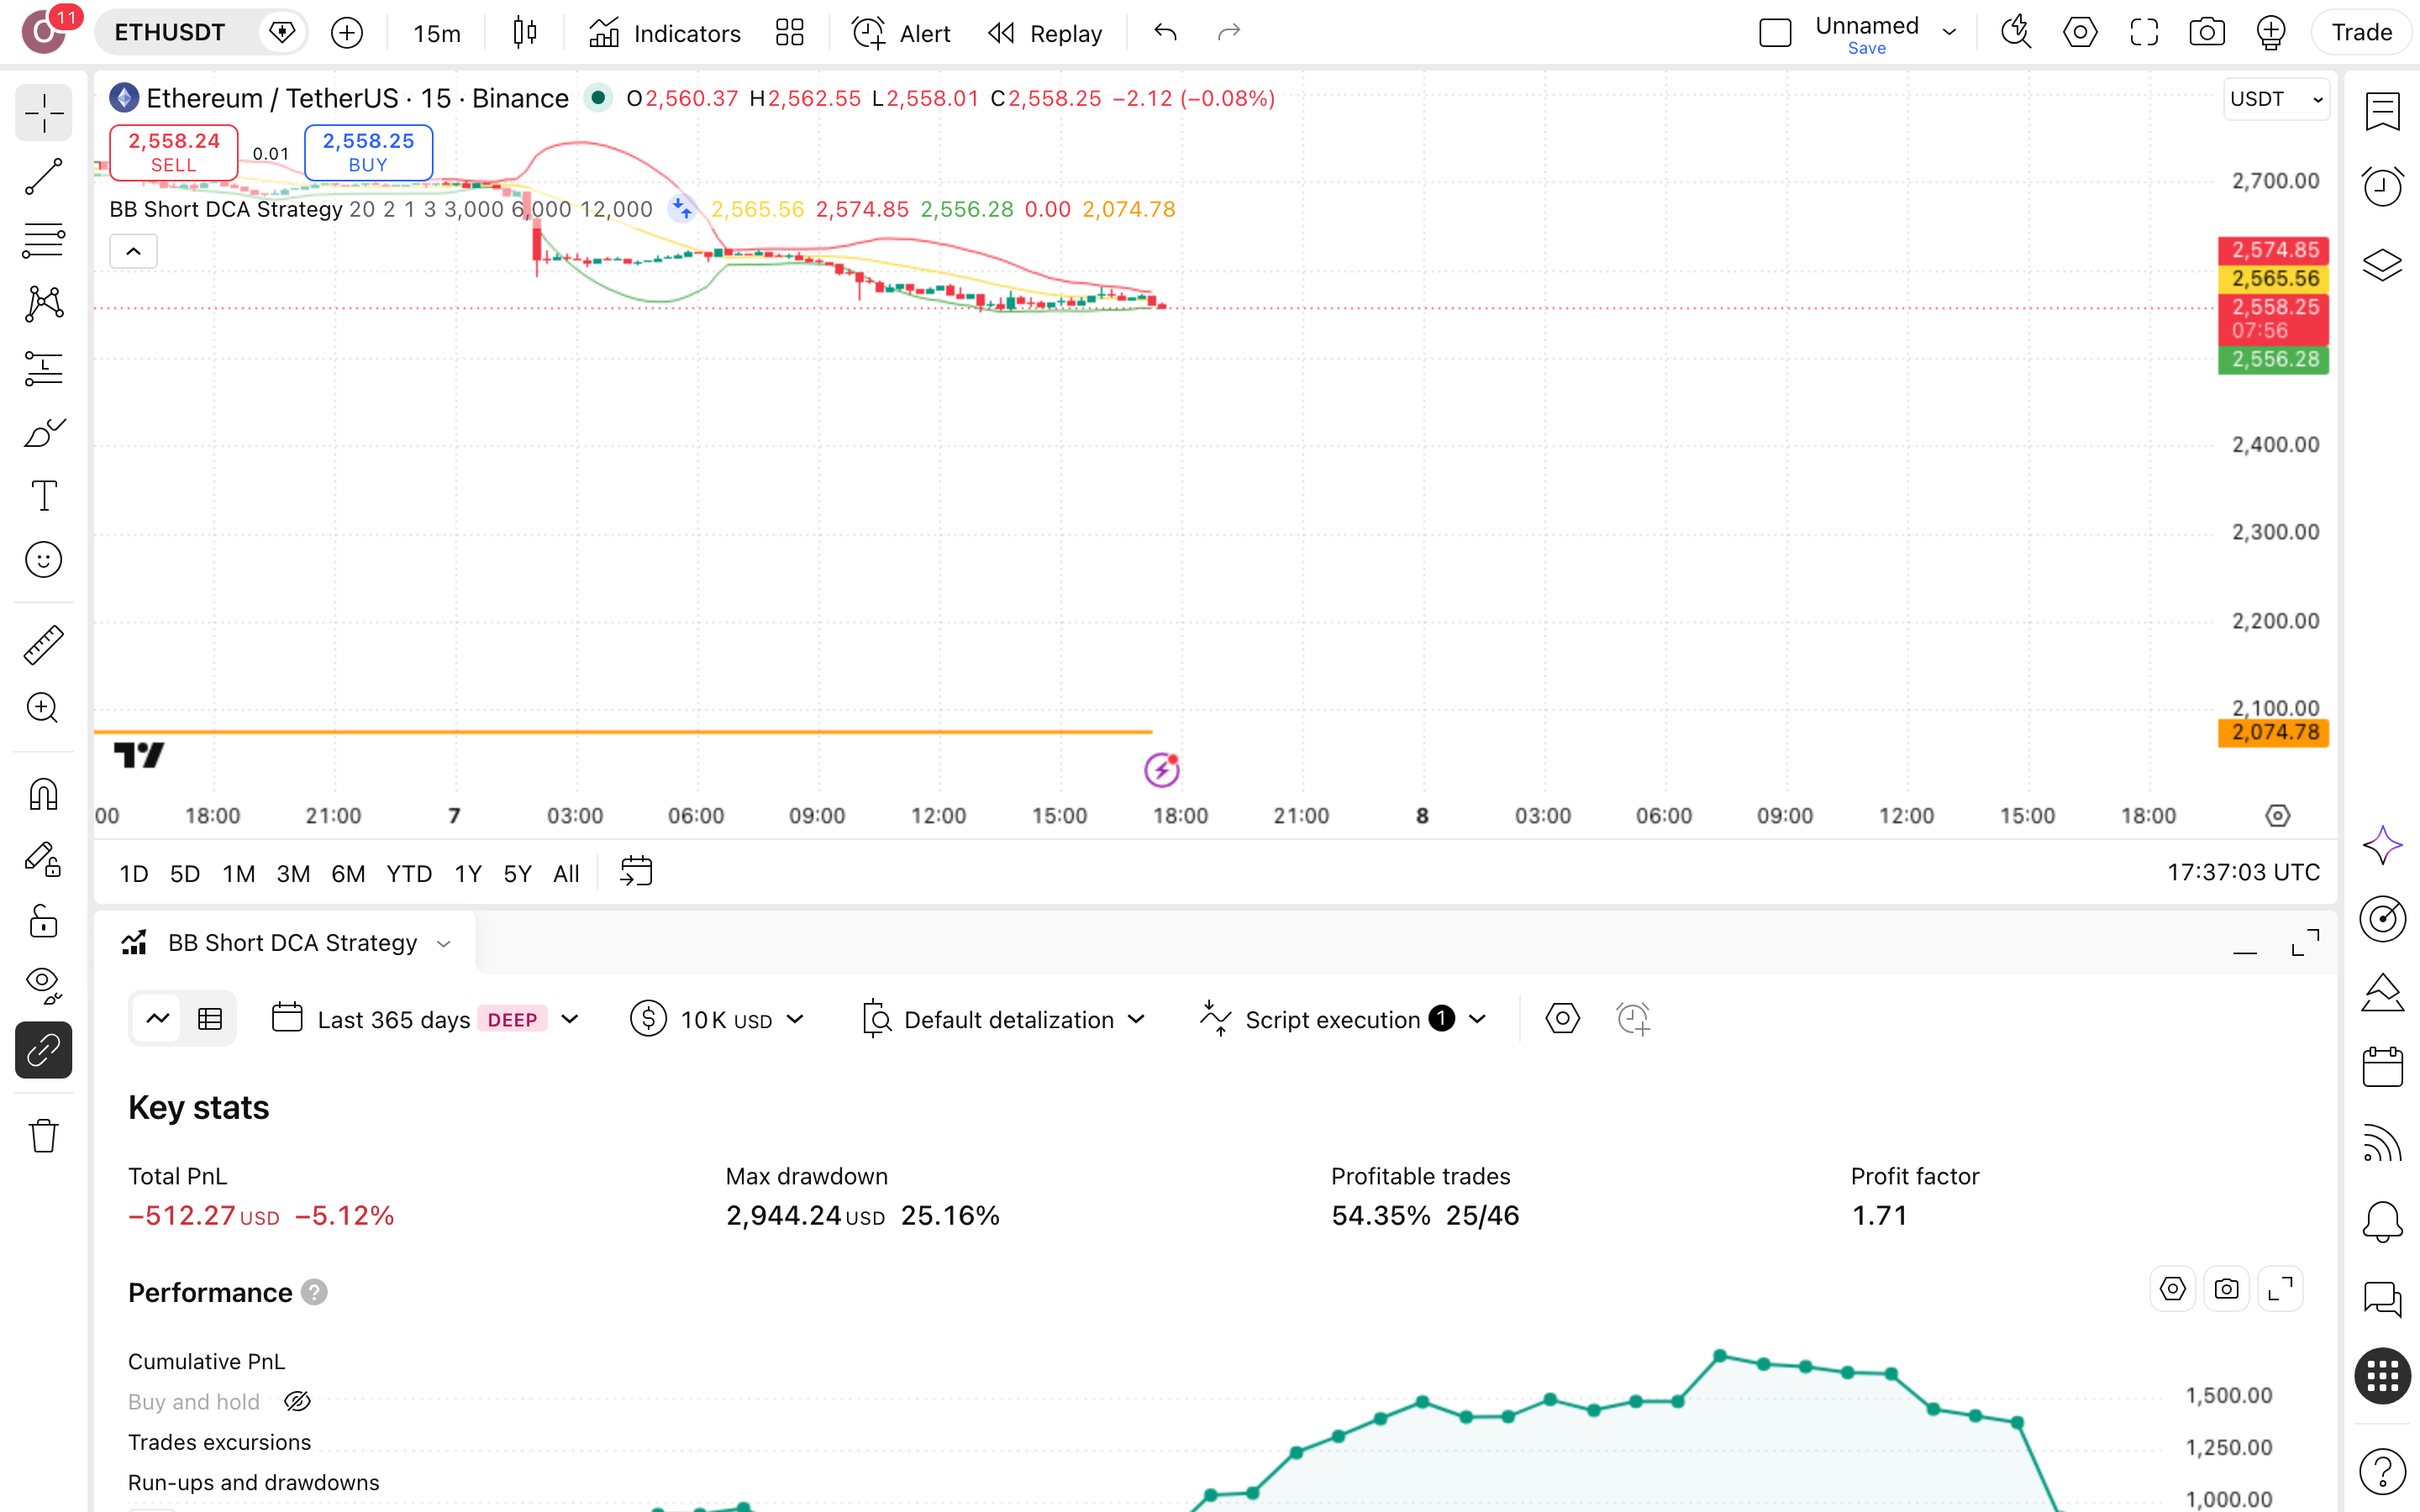Expand the Last 365 days range dropdown
This screenshot has width=2420, height=1512.
pyautogui.click(x=426, y=1019)
